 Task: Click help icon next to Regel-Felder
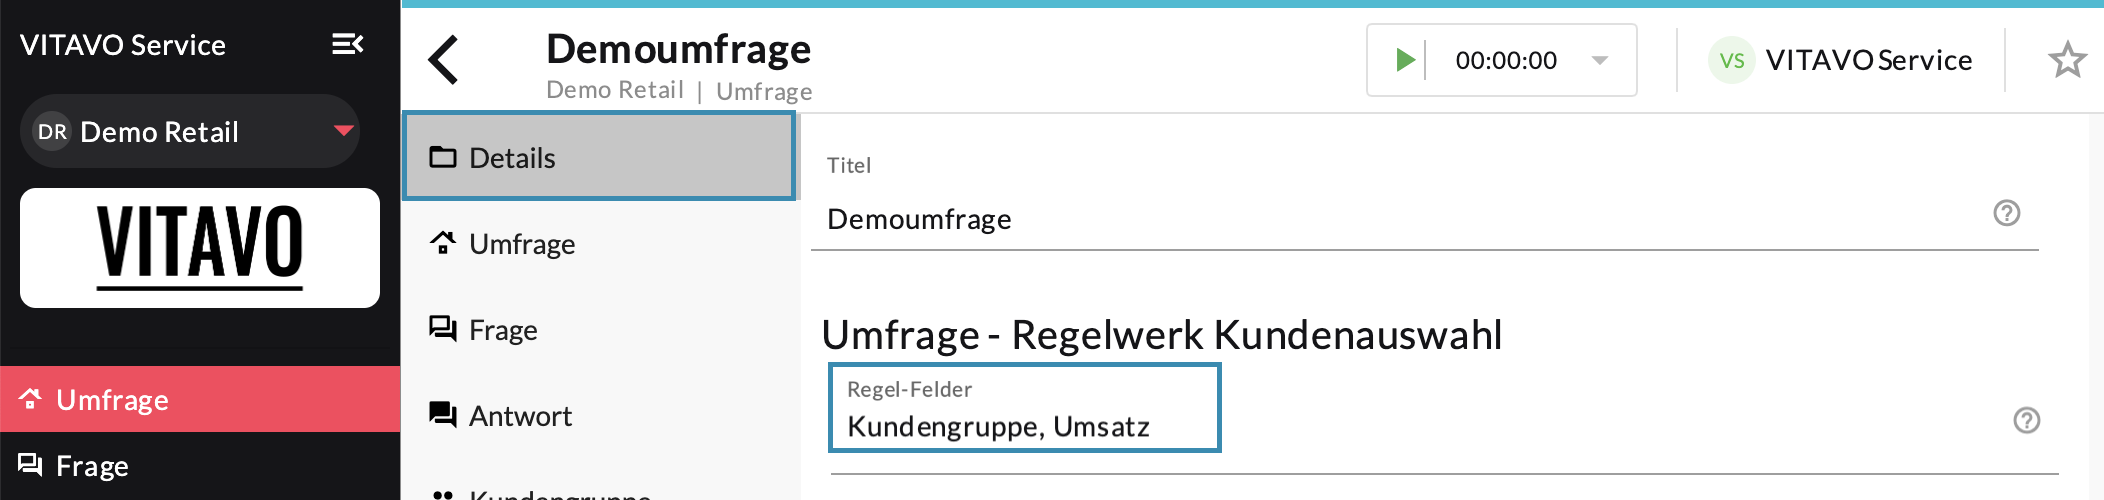coord(2026,420)
